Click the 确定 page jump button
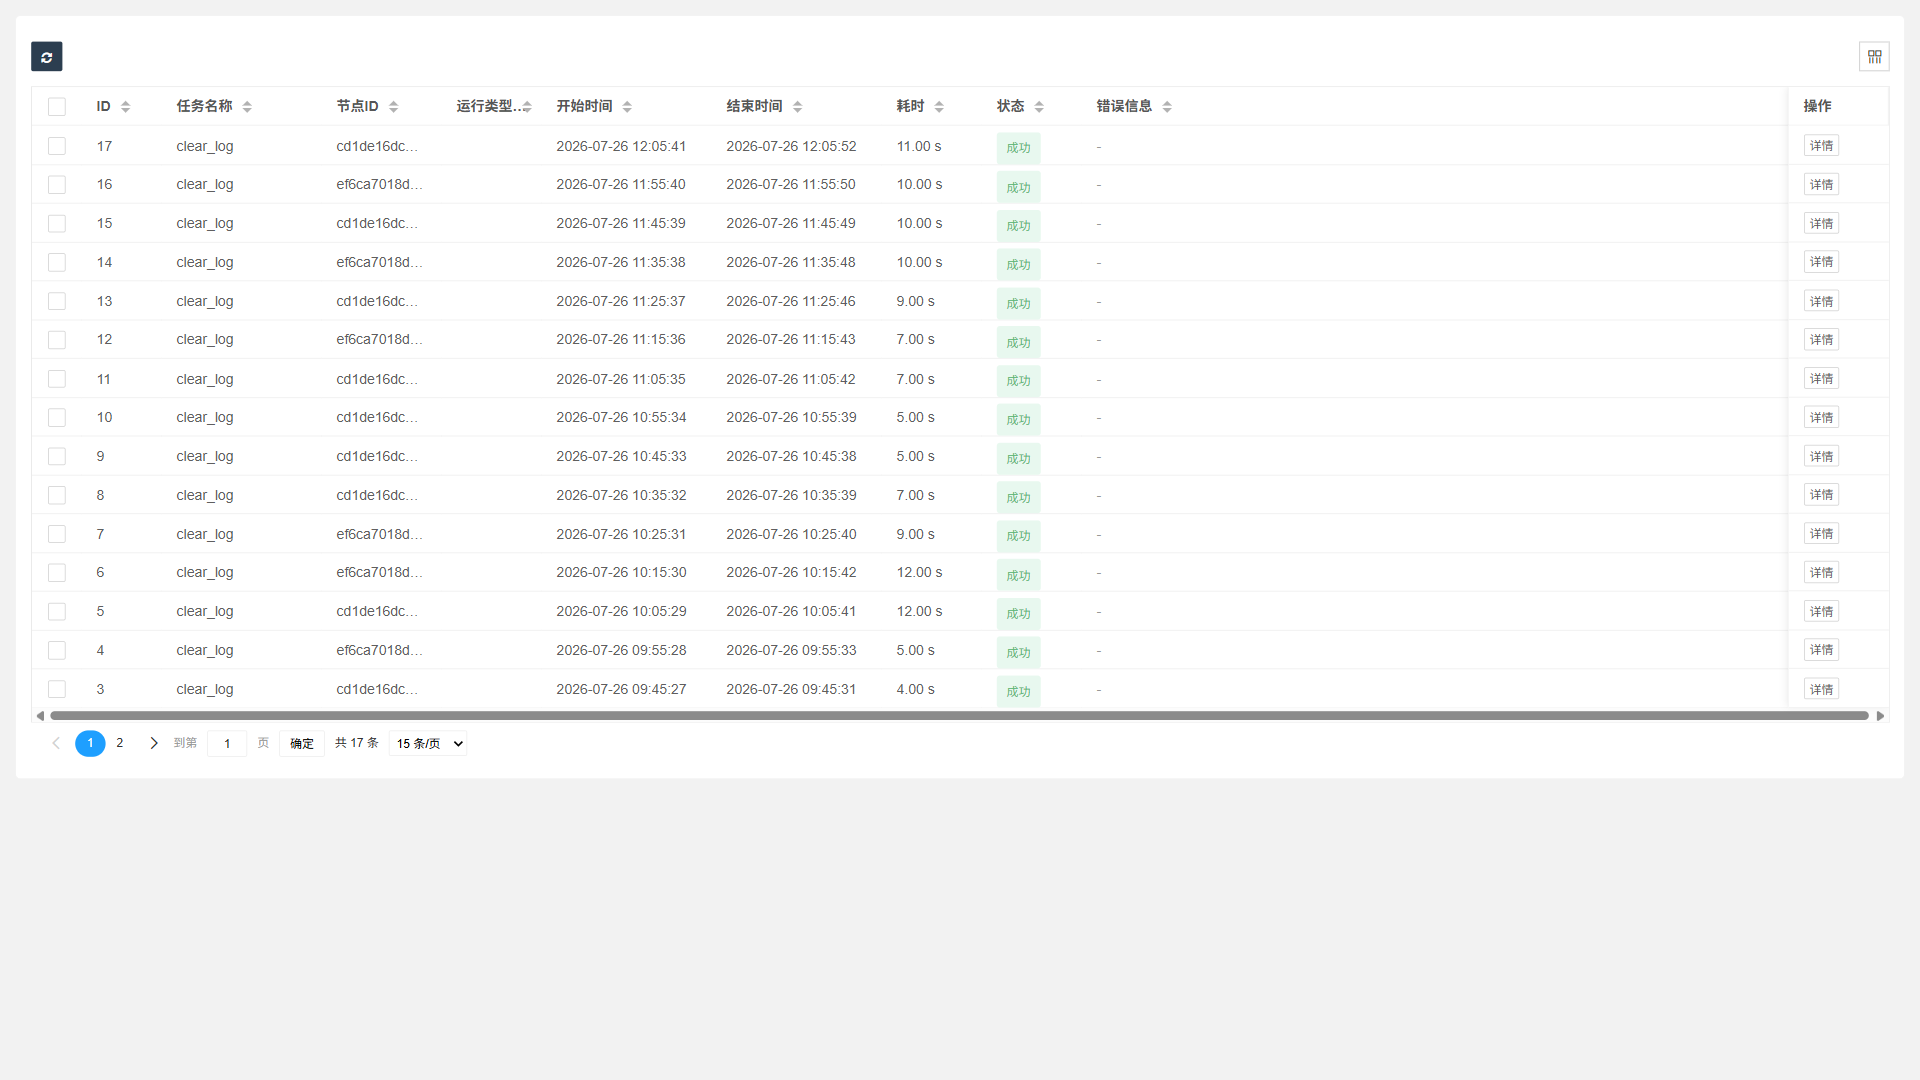 (x=302, y=743)
